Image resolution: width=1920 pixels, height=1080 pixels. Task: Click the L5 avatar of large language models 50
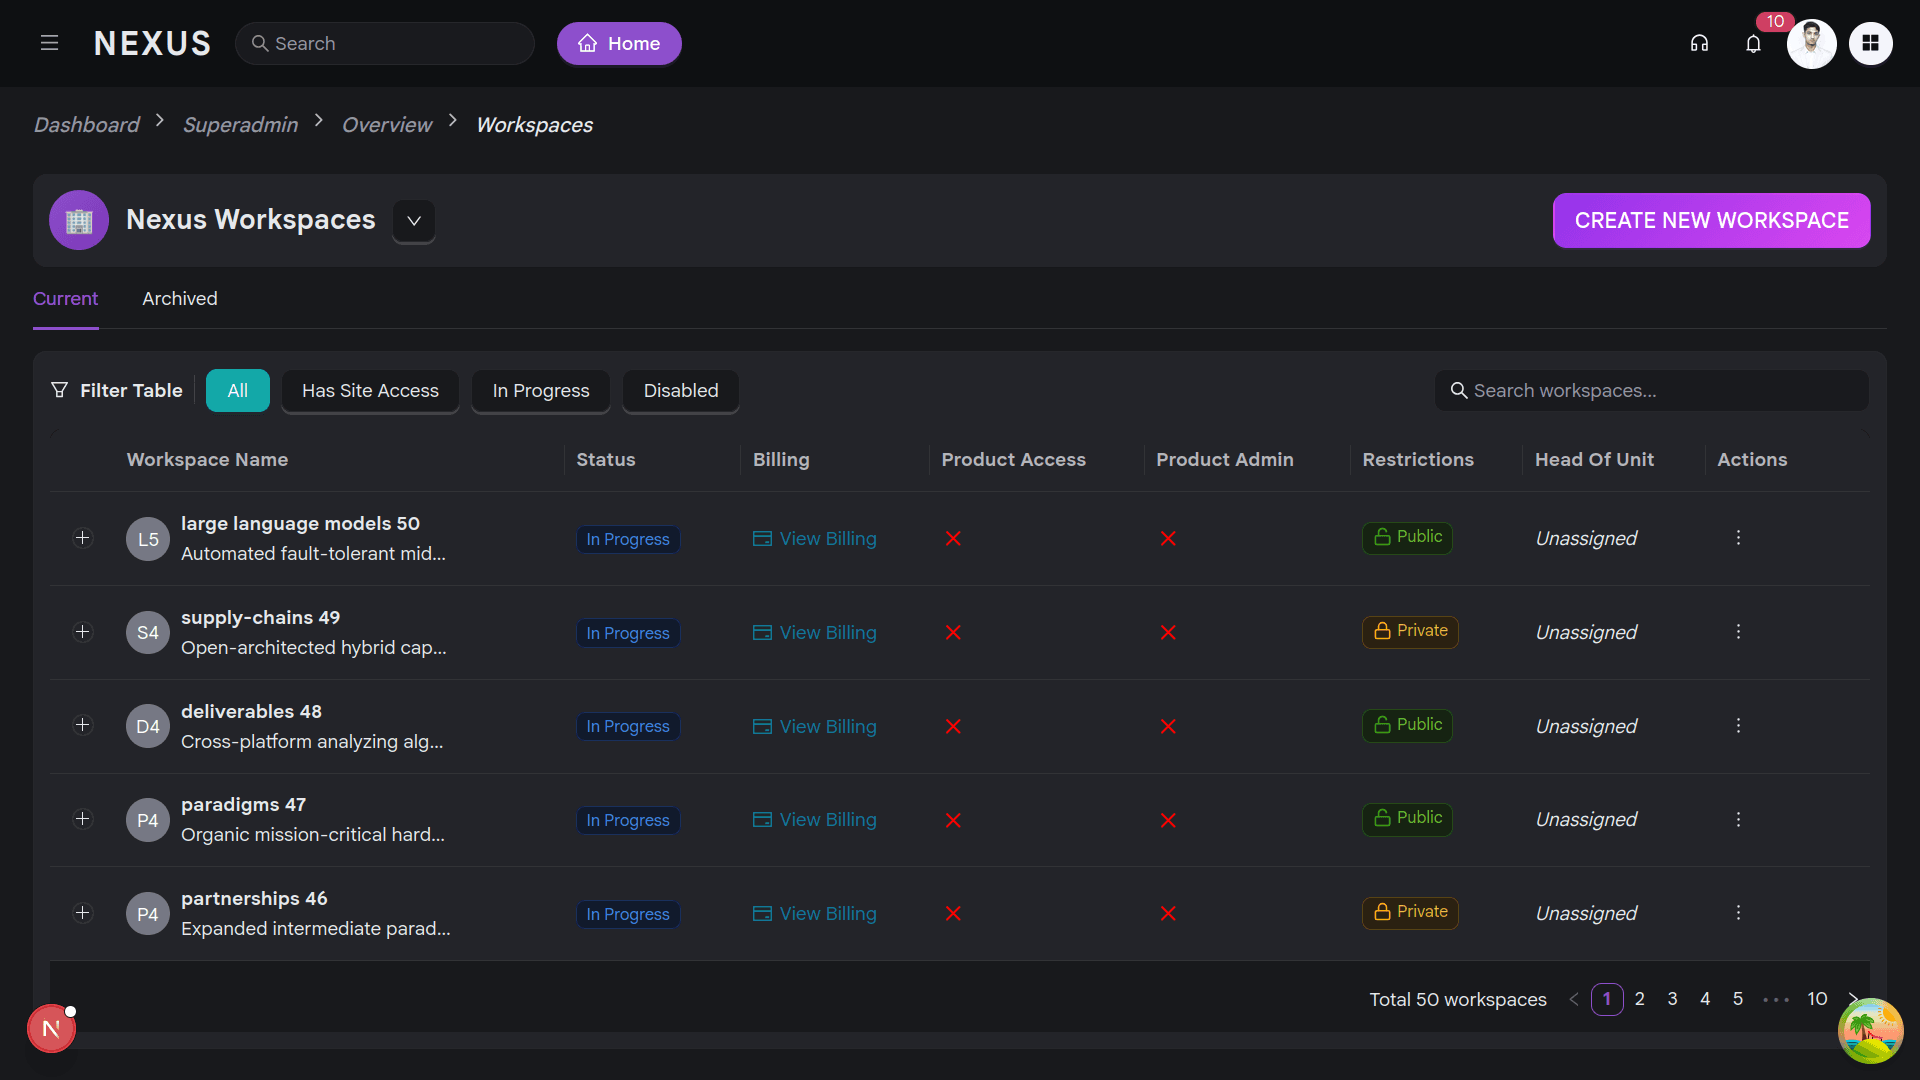tap(148, 539)
